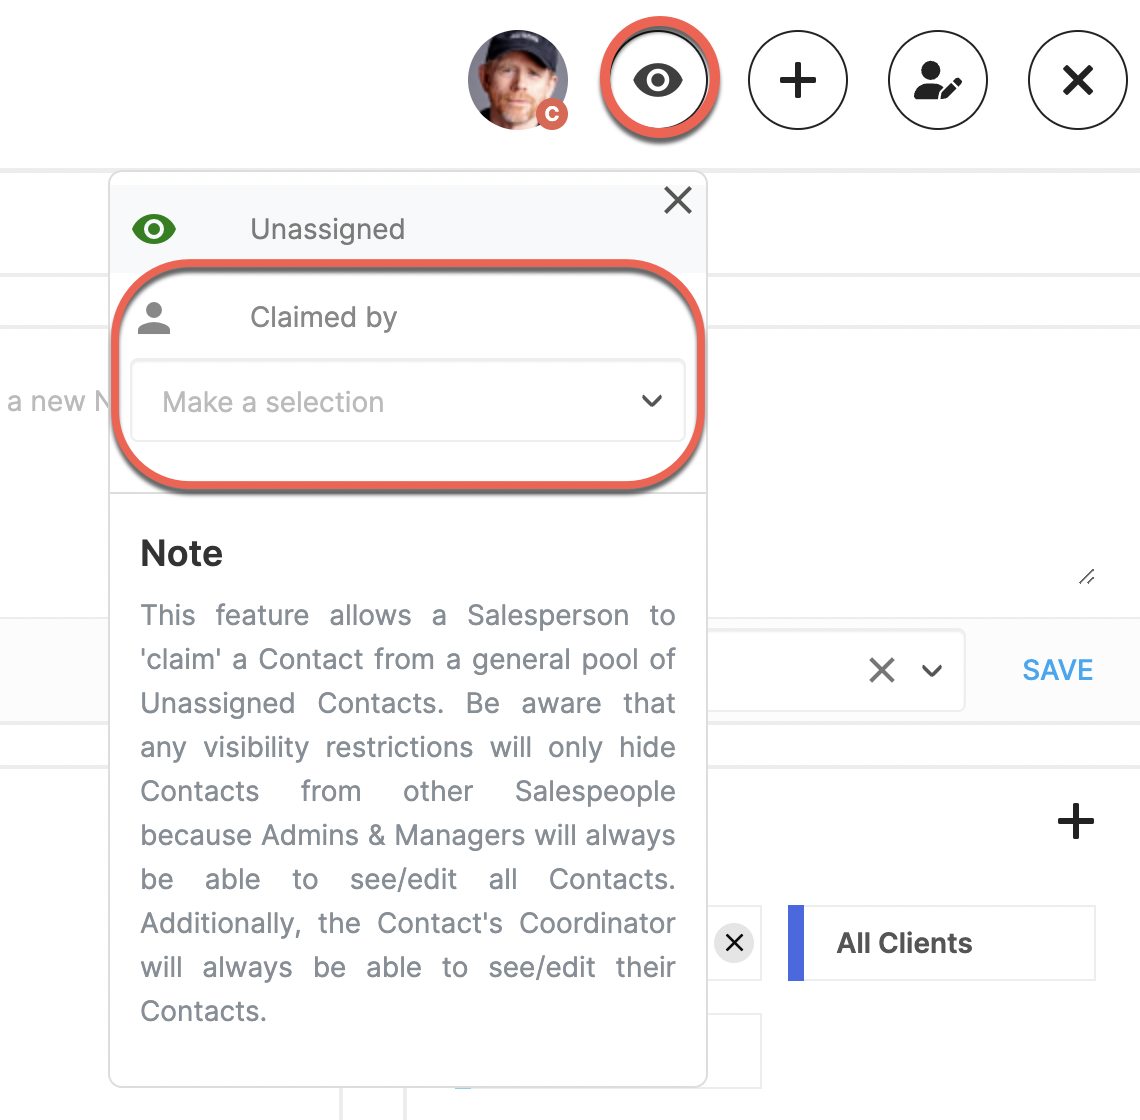1140x1120 pixels.
Task: Click the round X close button
Action: (1077, 80)
